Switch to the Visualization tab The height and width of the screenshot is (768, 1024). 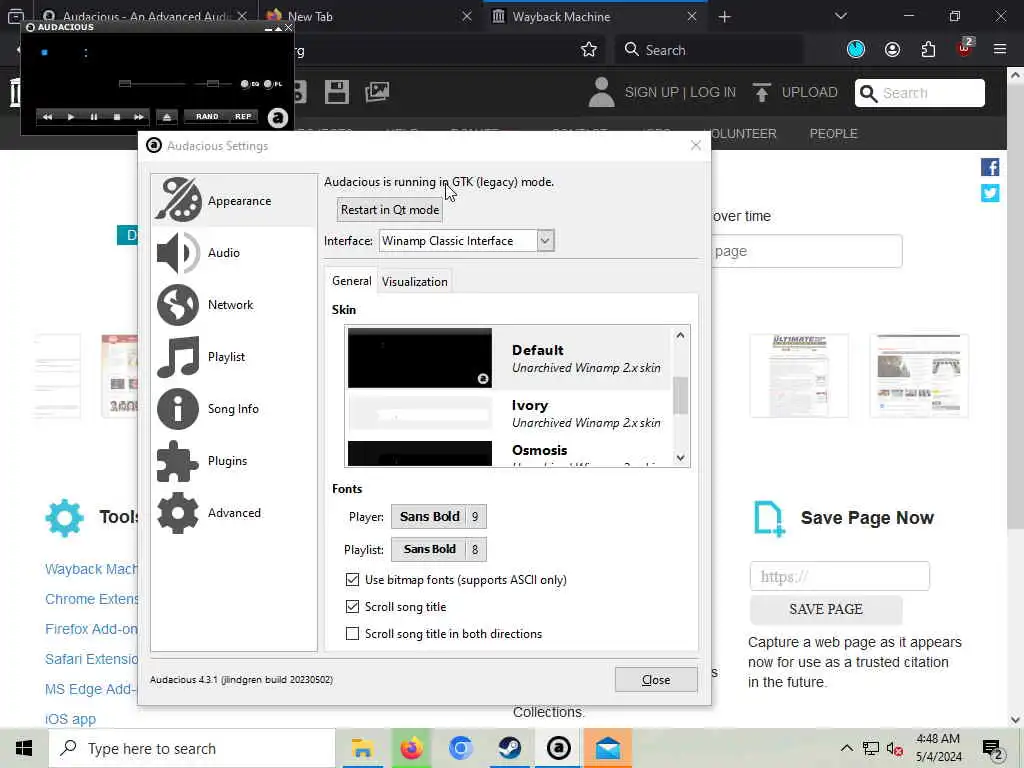click(415, 281)
